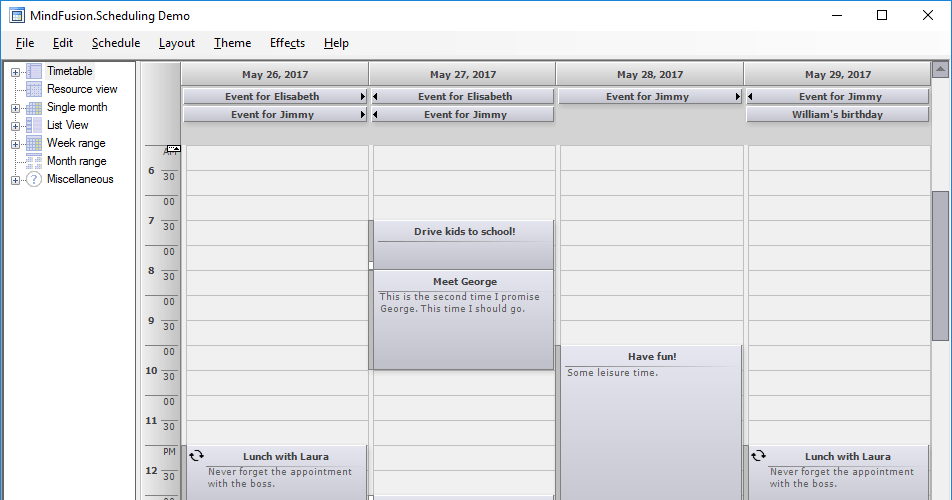Screen dimensions: 952x500
Task: Select the Have fun! appointment
Action: [x=651, y=423]
